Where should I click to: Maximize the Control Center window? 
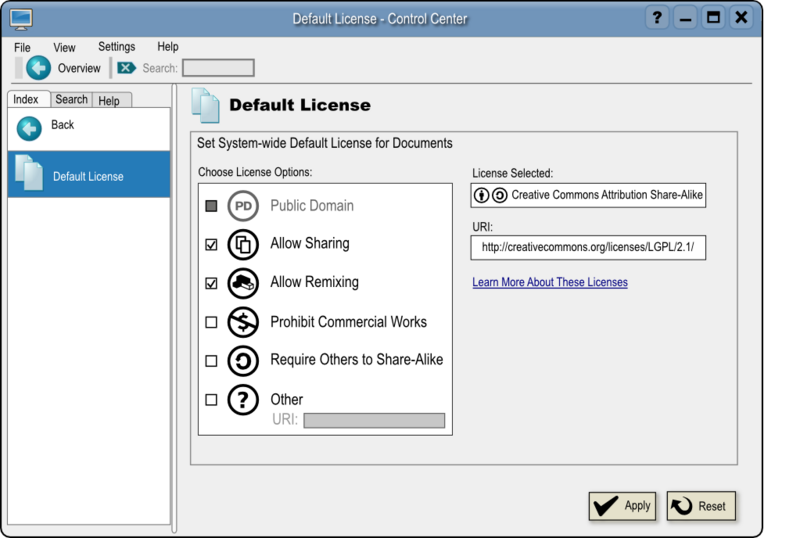(x=713, y=18)
